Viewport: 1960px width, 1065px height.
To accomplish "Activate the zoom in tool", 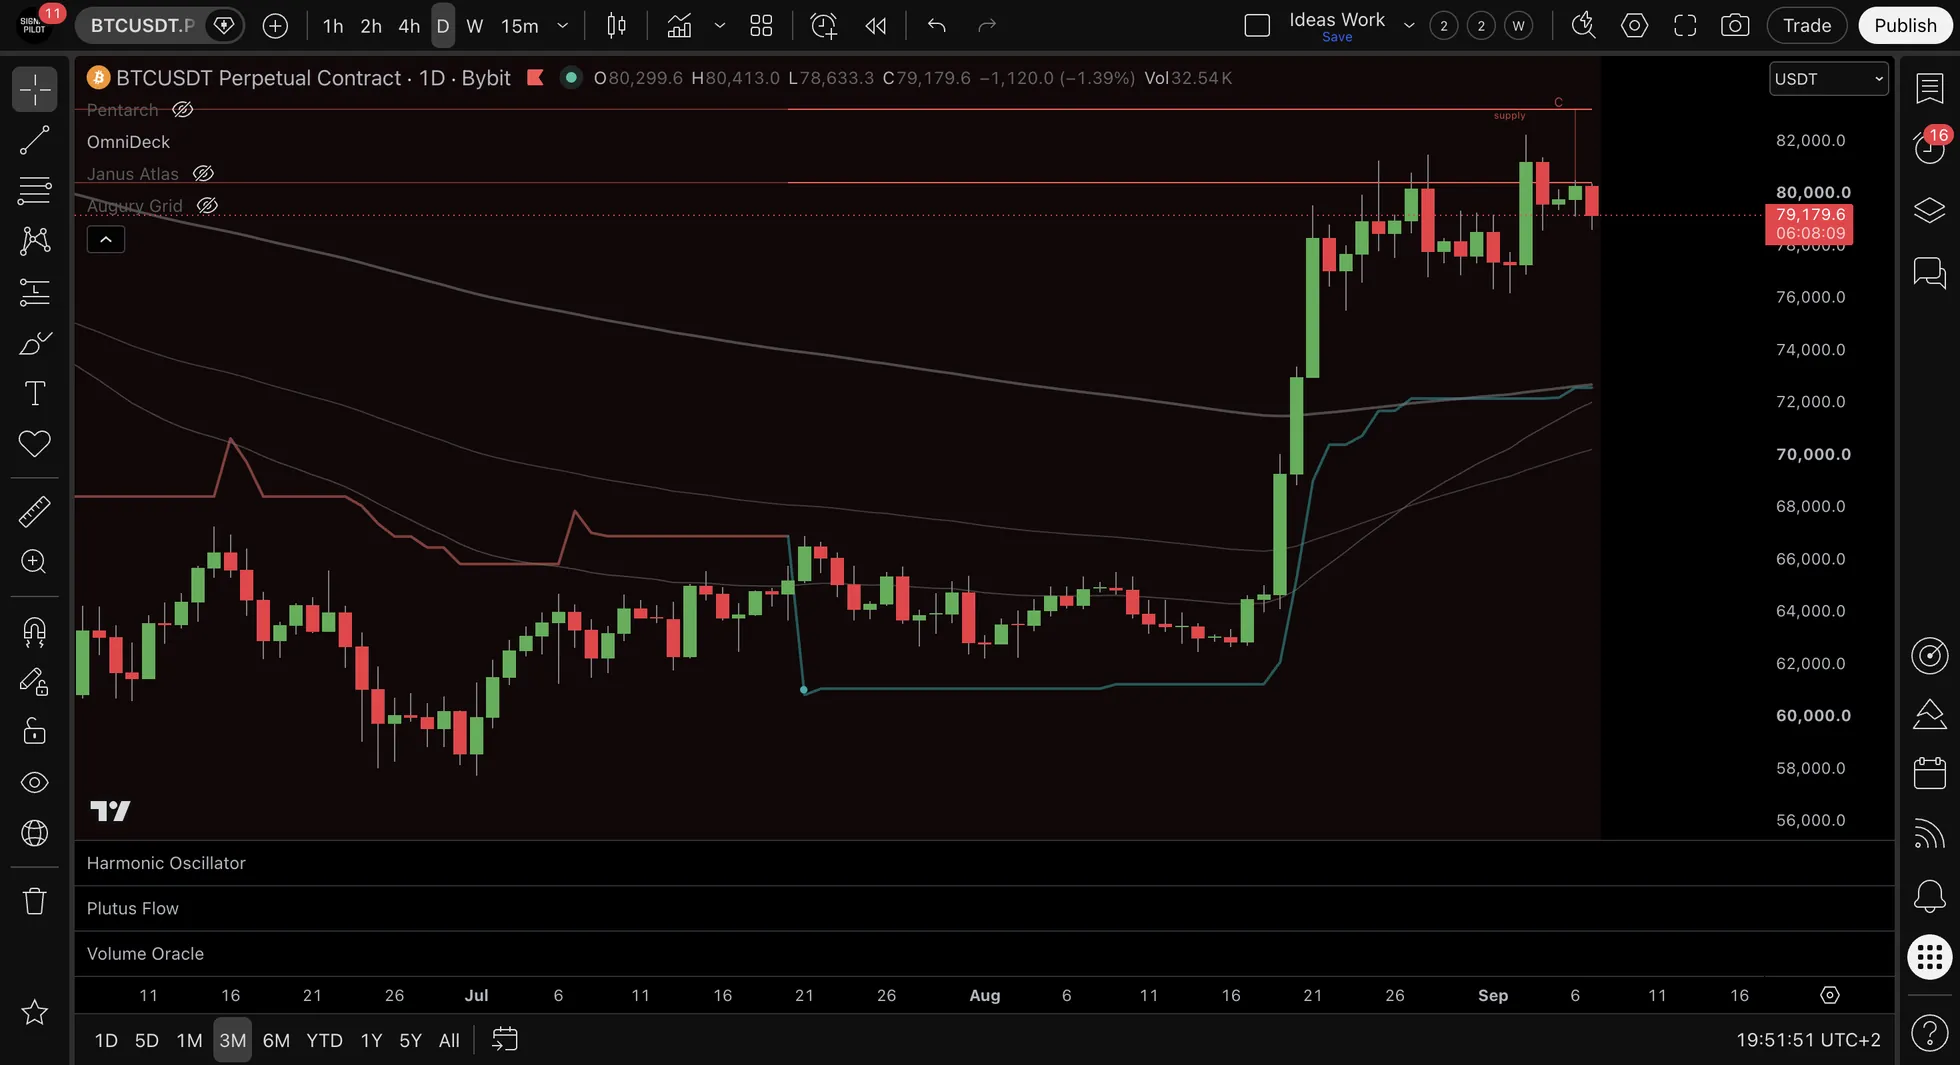I will (x=34, y=562).
